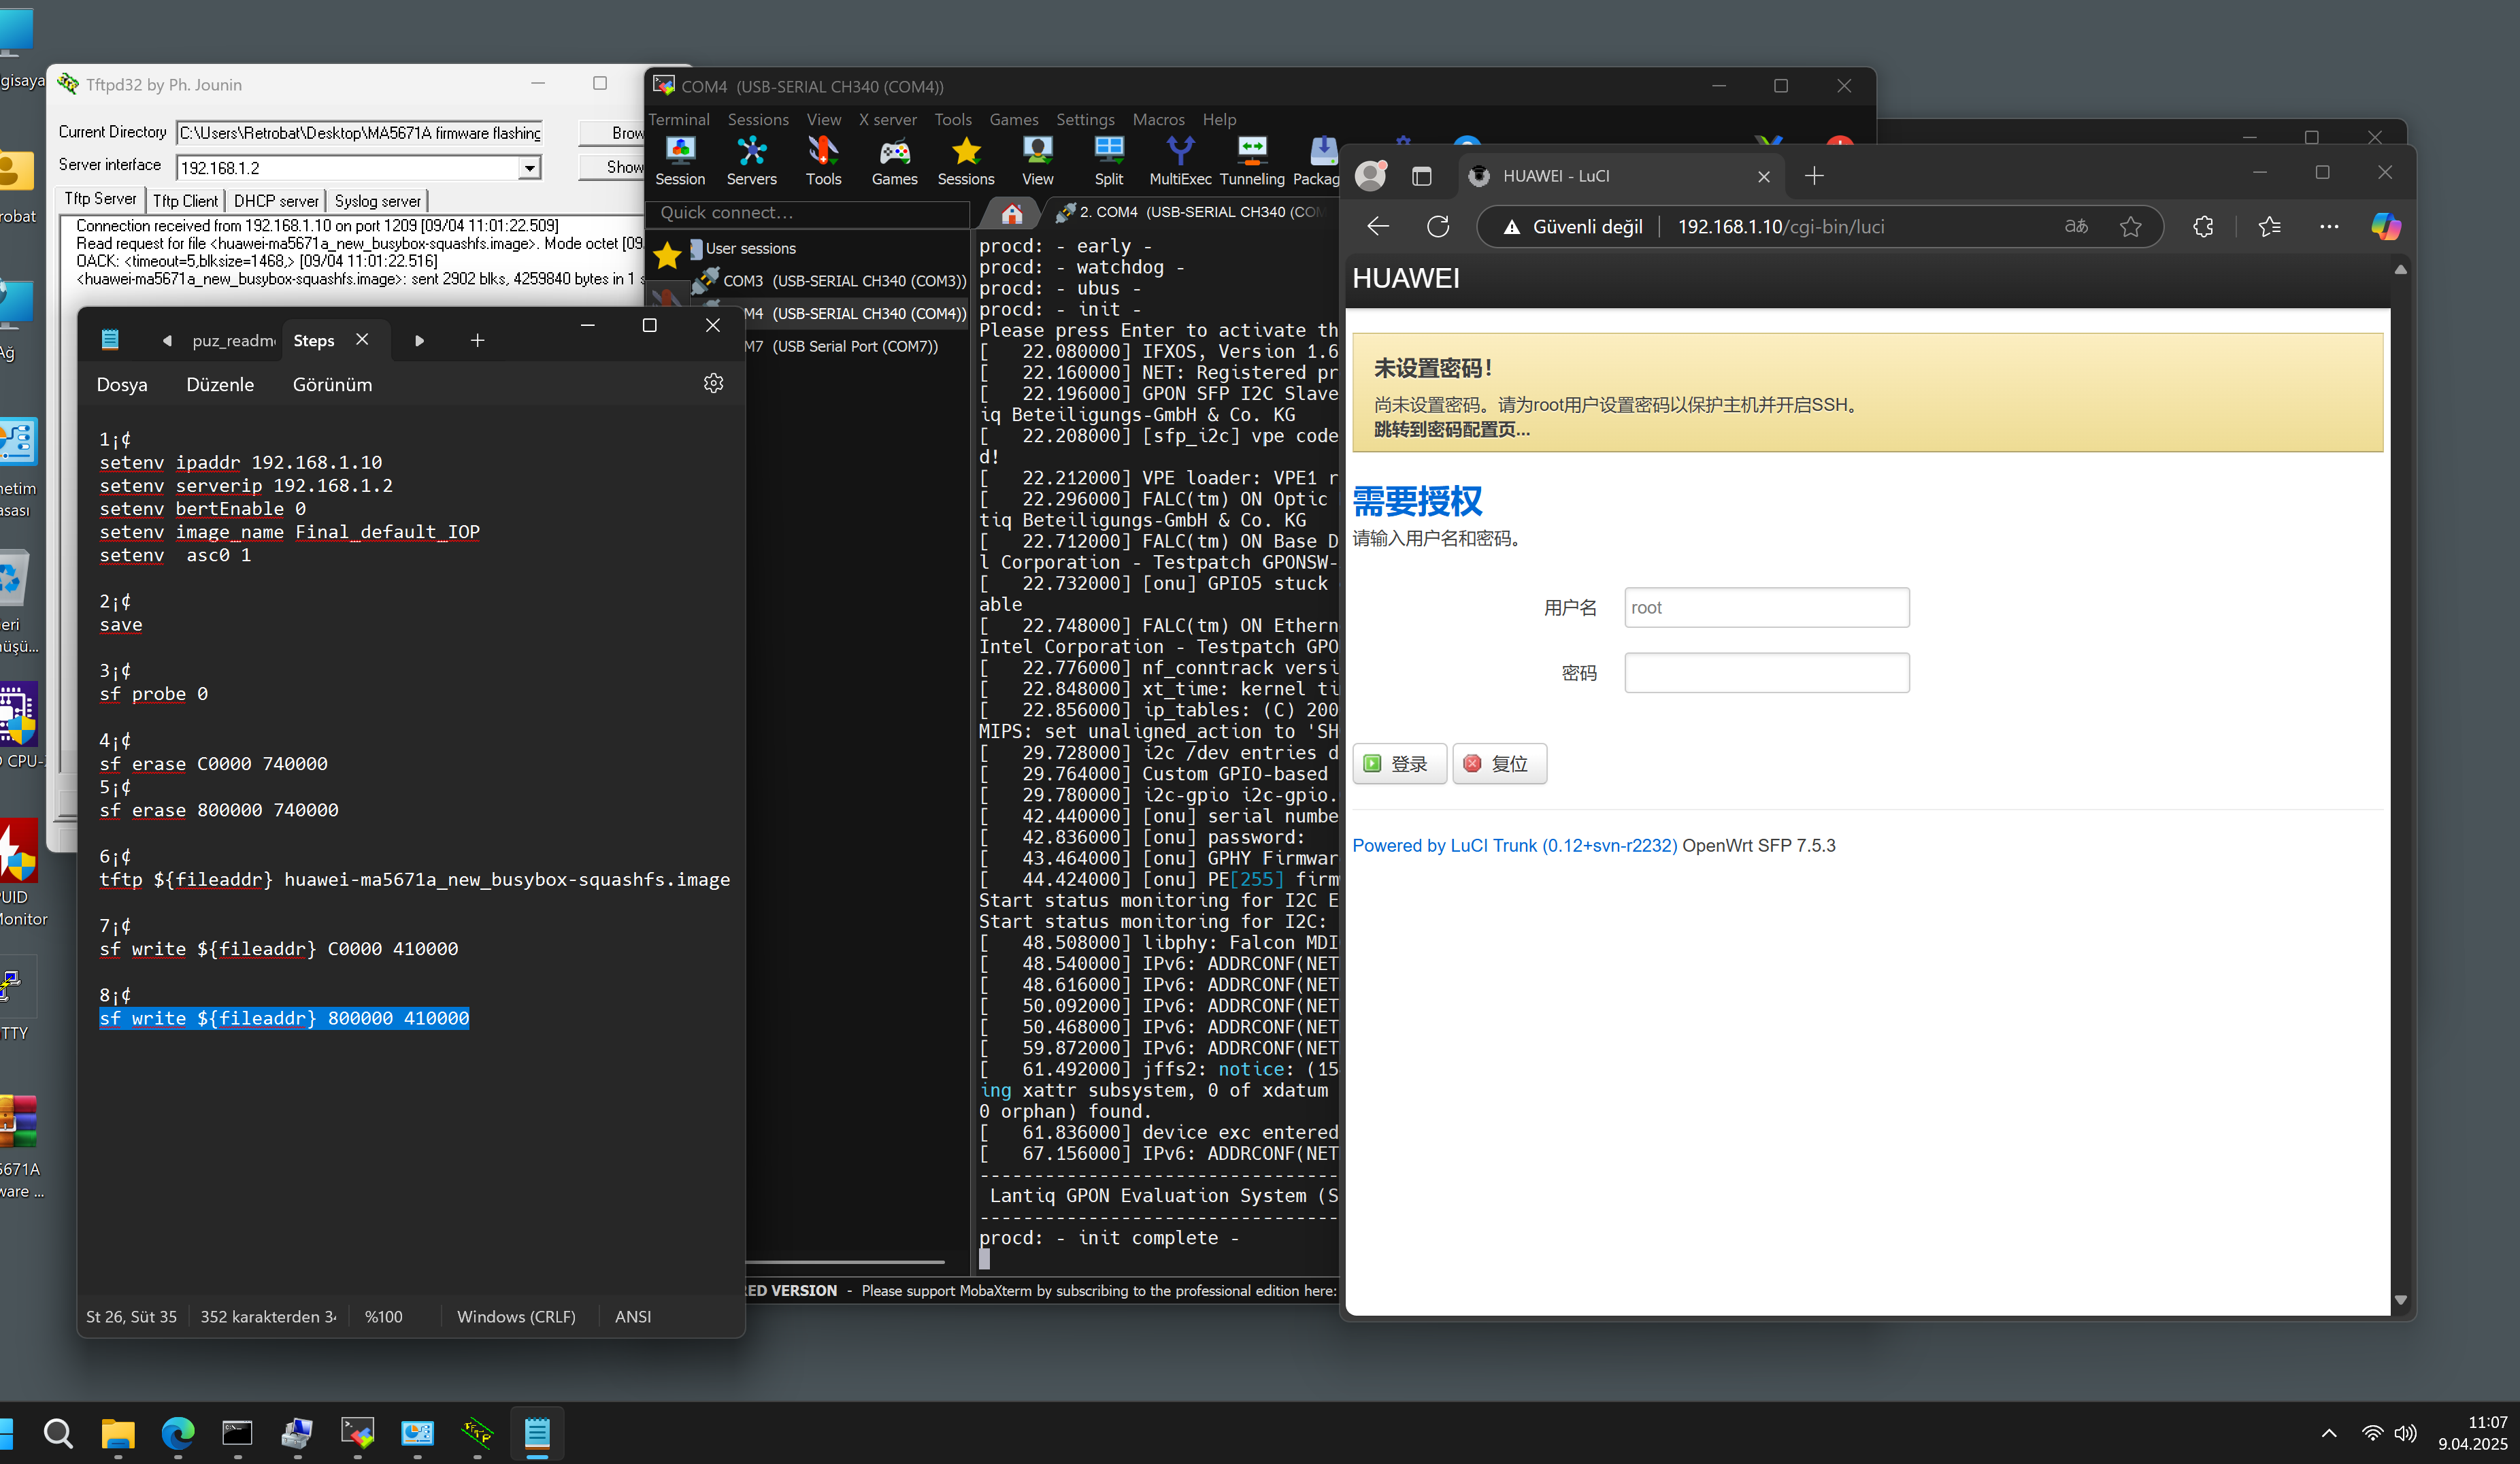This screenshot has width=2520, height=1464.
Task: Switch to Tftp Client tab in Tftpd32
Action: [185, 200]
